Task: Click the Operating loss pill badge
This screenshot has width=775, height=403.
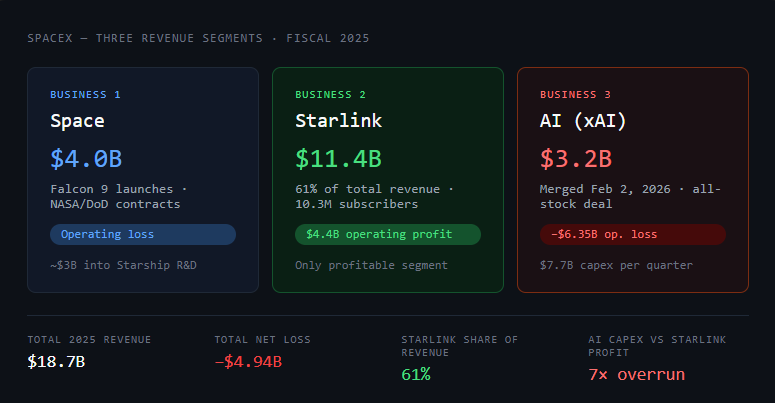Action: pos(143,234)
